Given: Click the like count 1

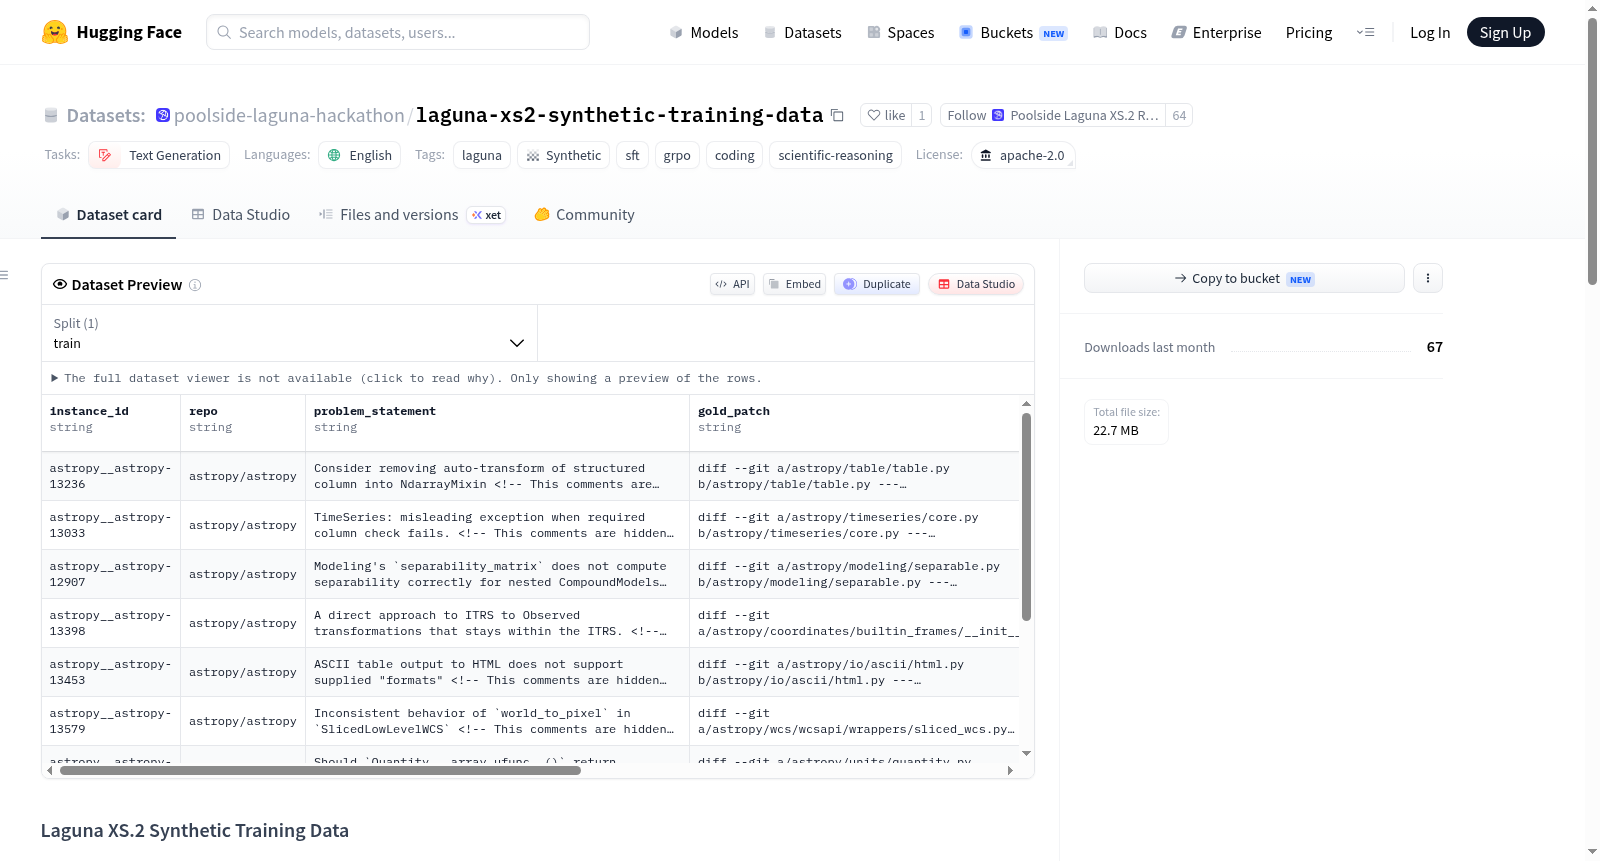Looking at the screenshot, I should (922, 115).
